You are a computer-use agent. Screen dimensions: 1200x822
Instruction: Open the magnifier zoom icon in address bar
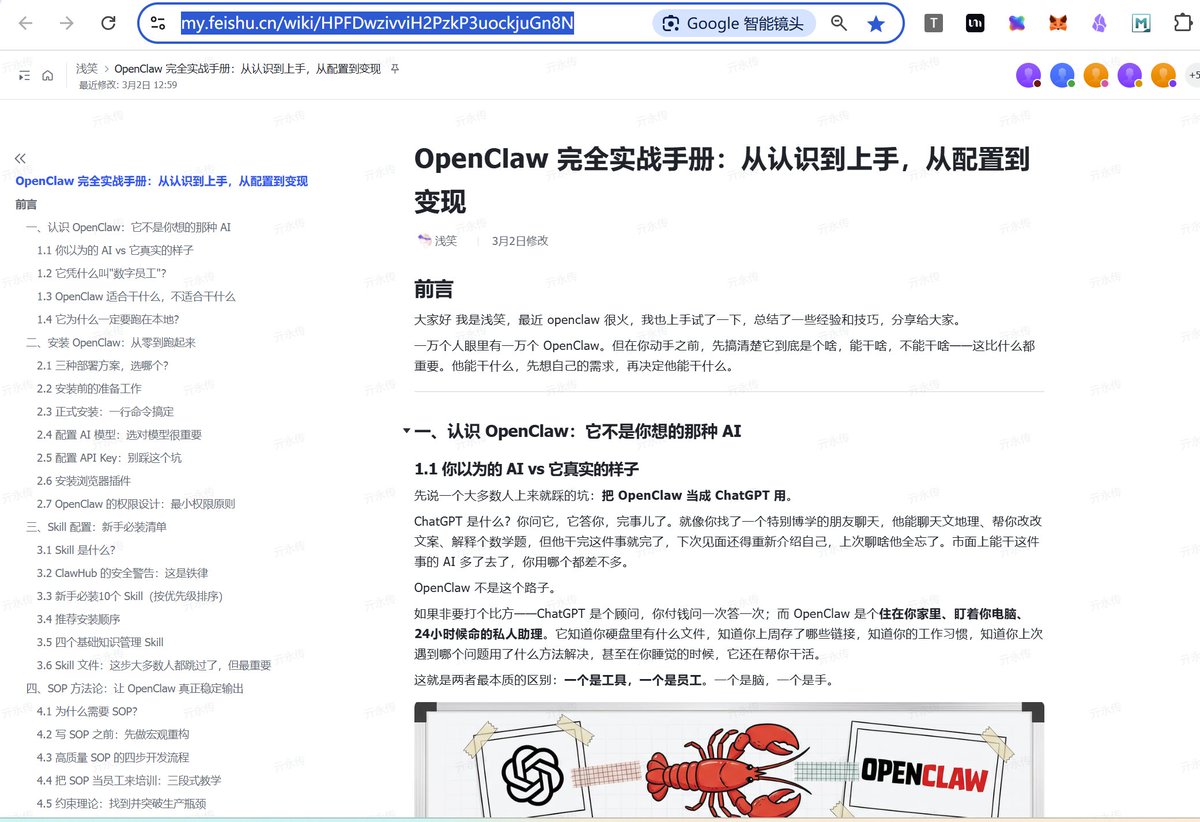[x=839, y=21]
